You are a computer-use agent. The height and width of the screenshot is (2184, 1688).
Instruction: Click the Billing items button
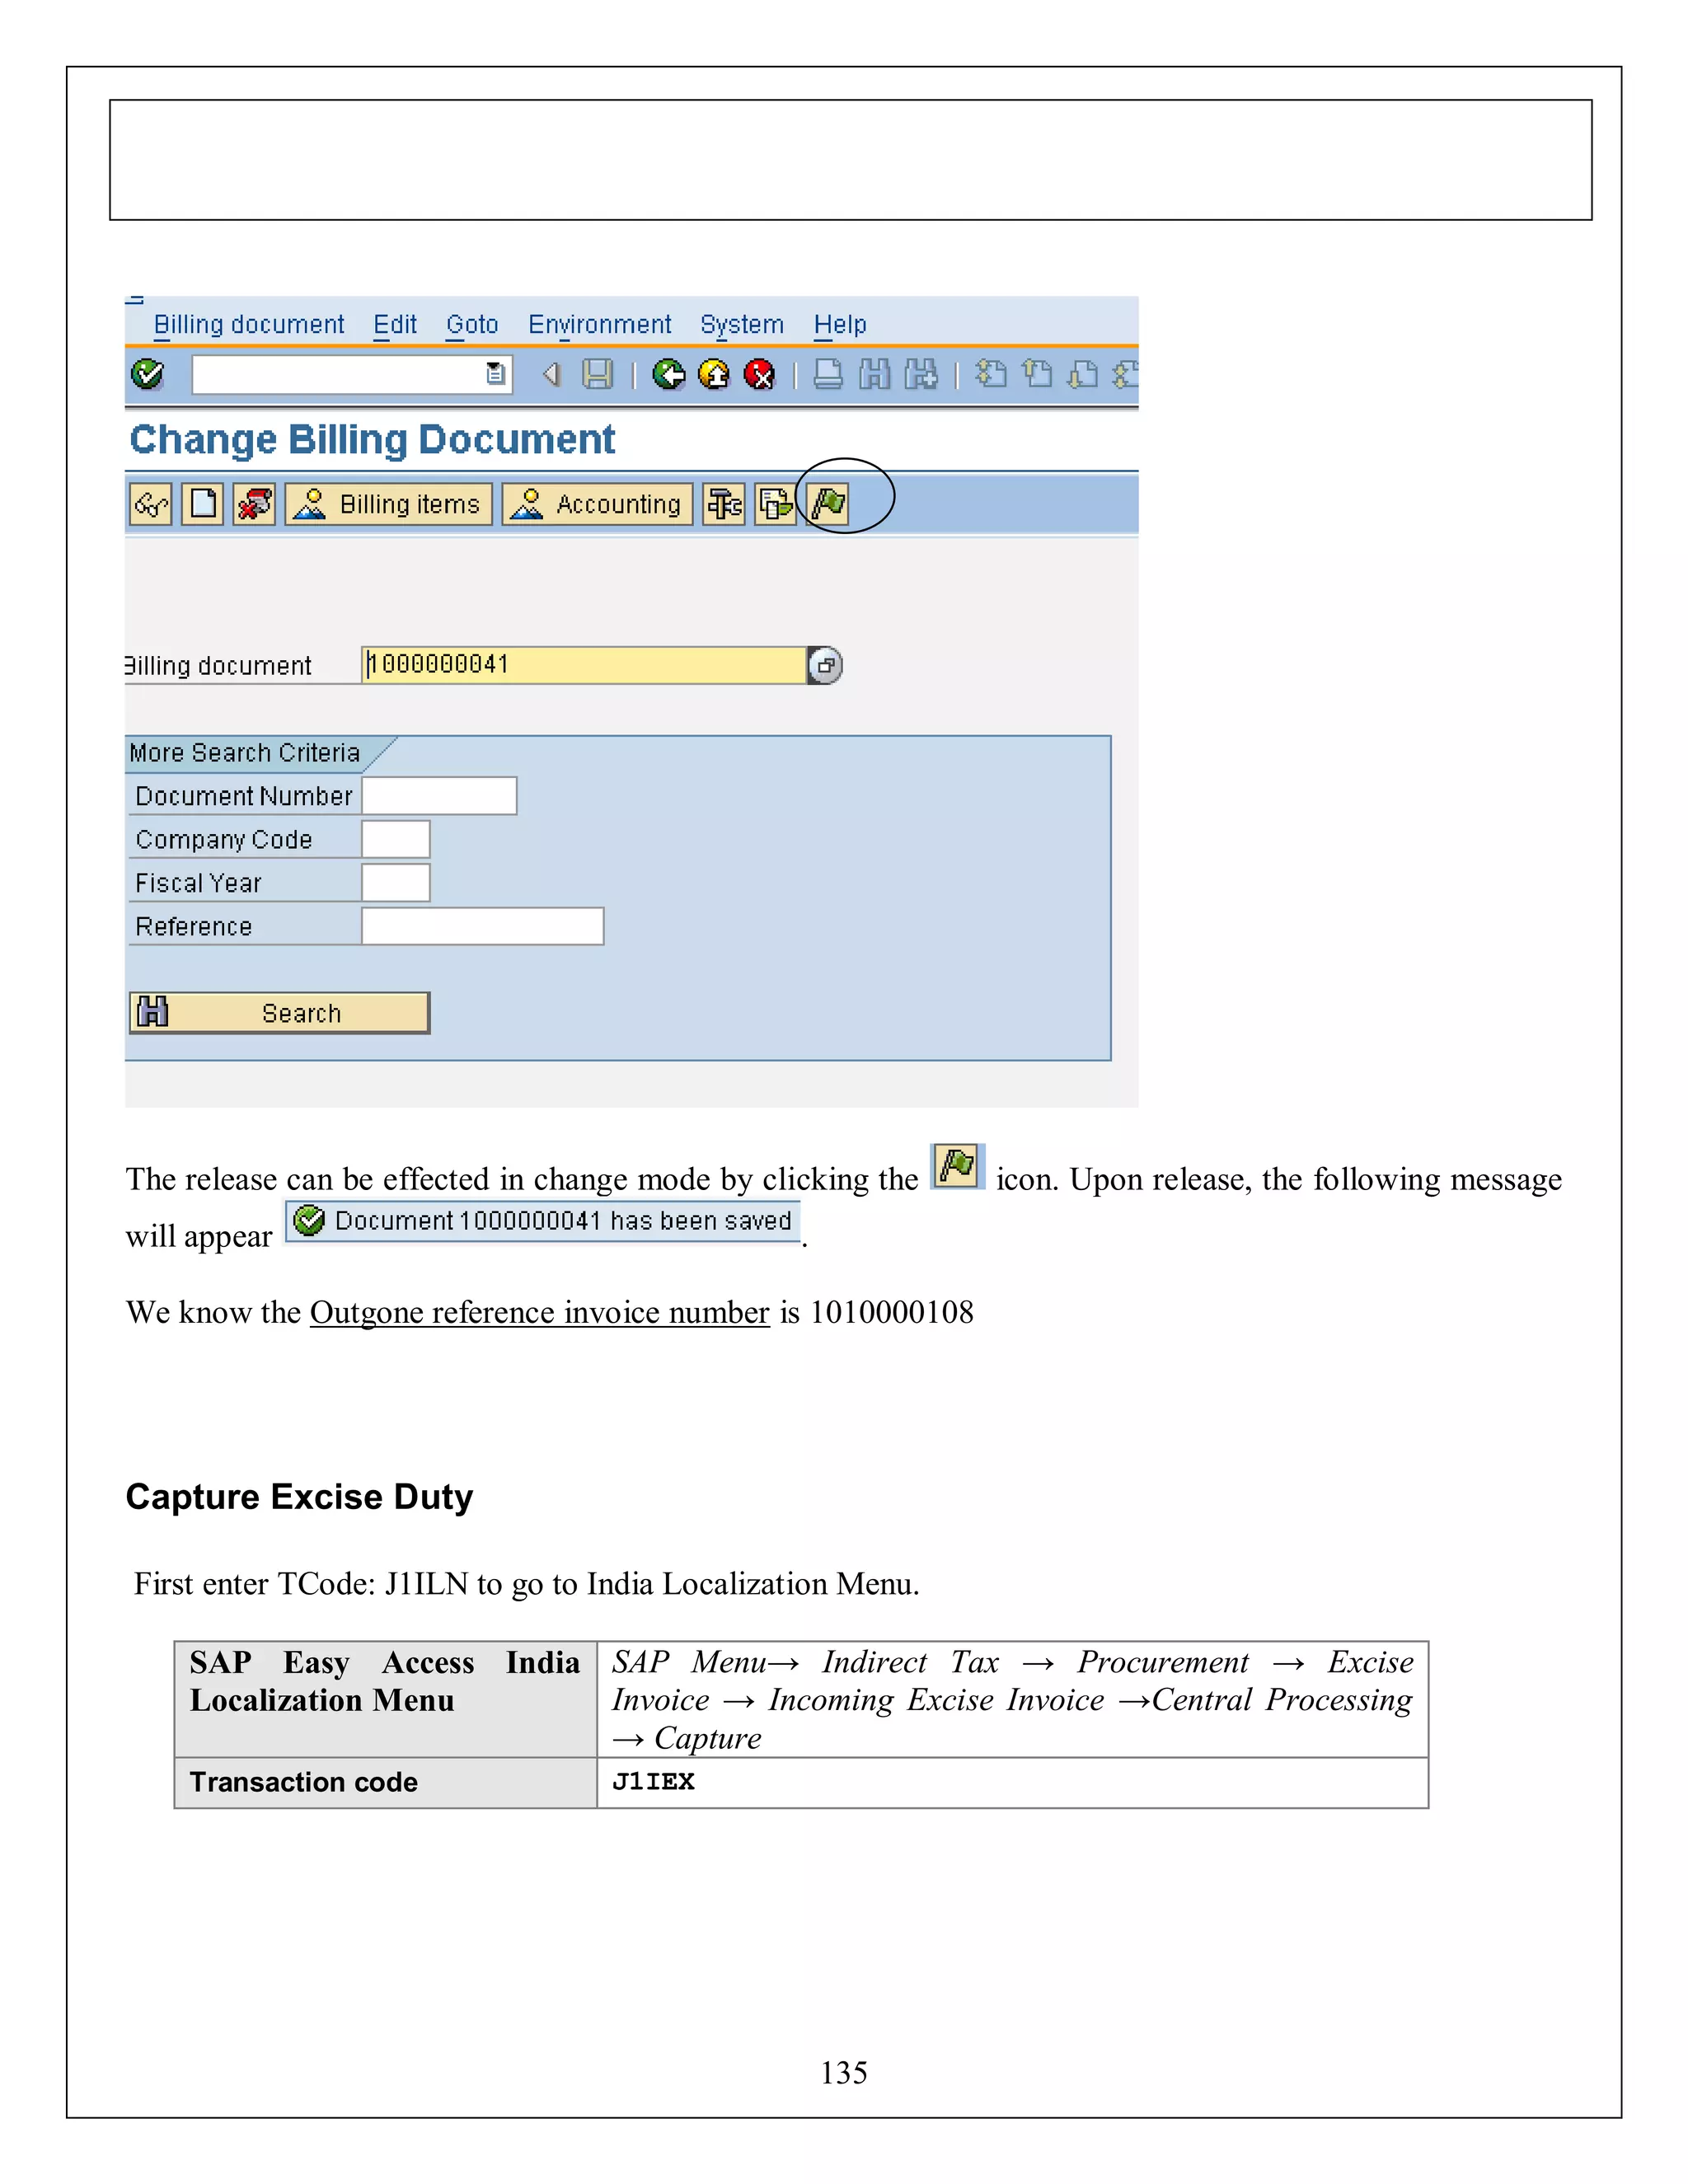[389, 504]
